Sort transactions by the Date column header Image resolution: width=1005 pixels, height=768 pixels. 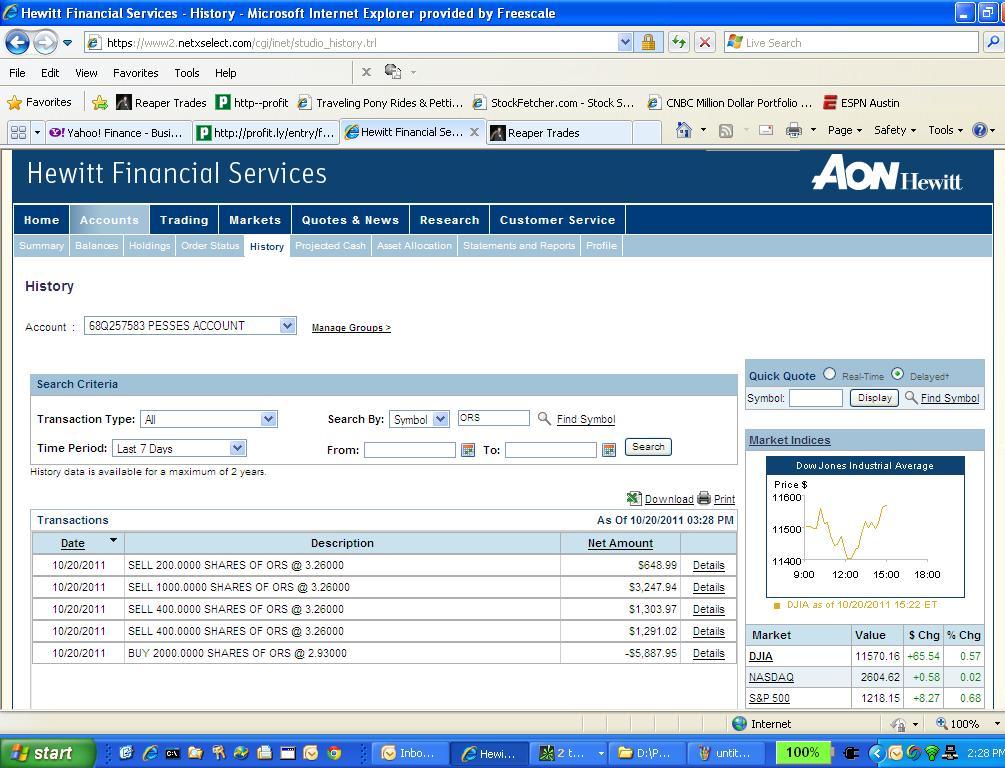pyautogui.click(x=72, y=543)
